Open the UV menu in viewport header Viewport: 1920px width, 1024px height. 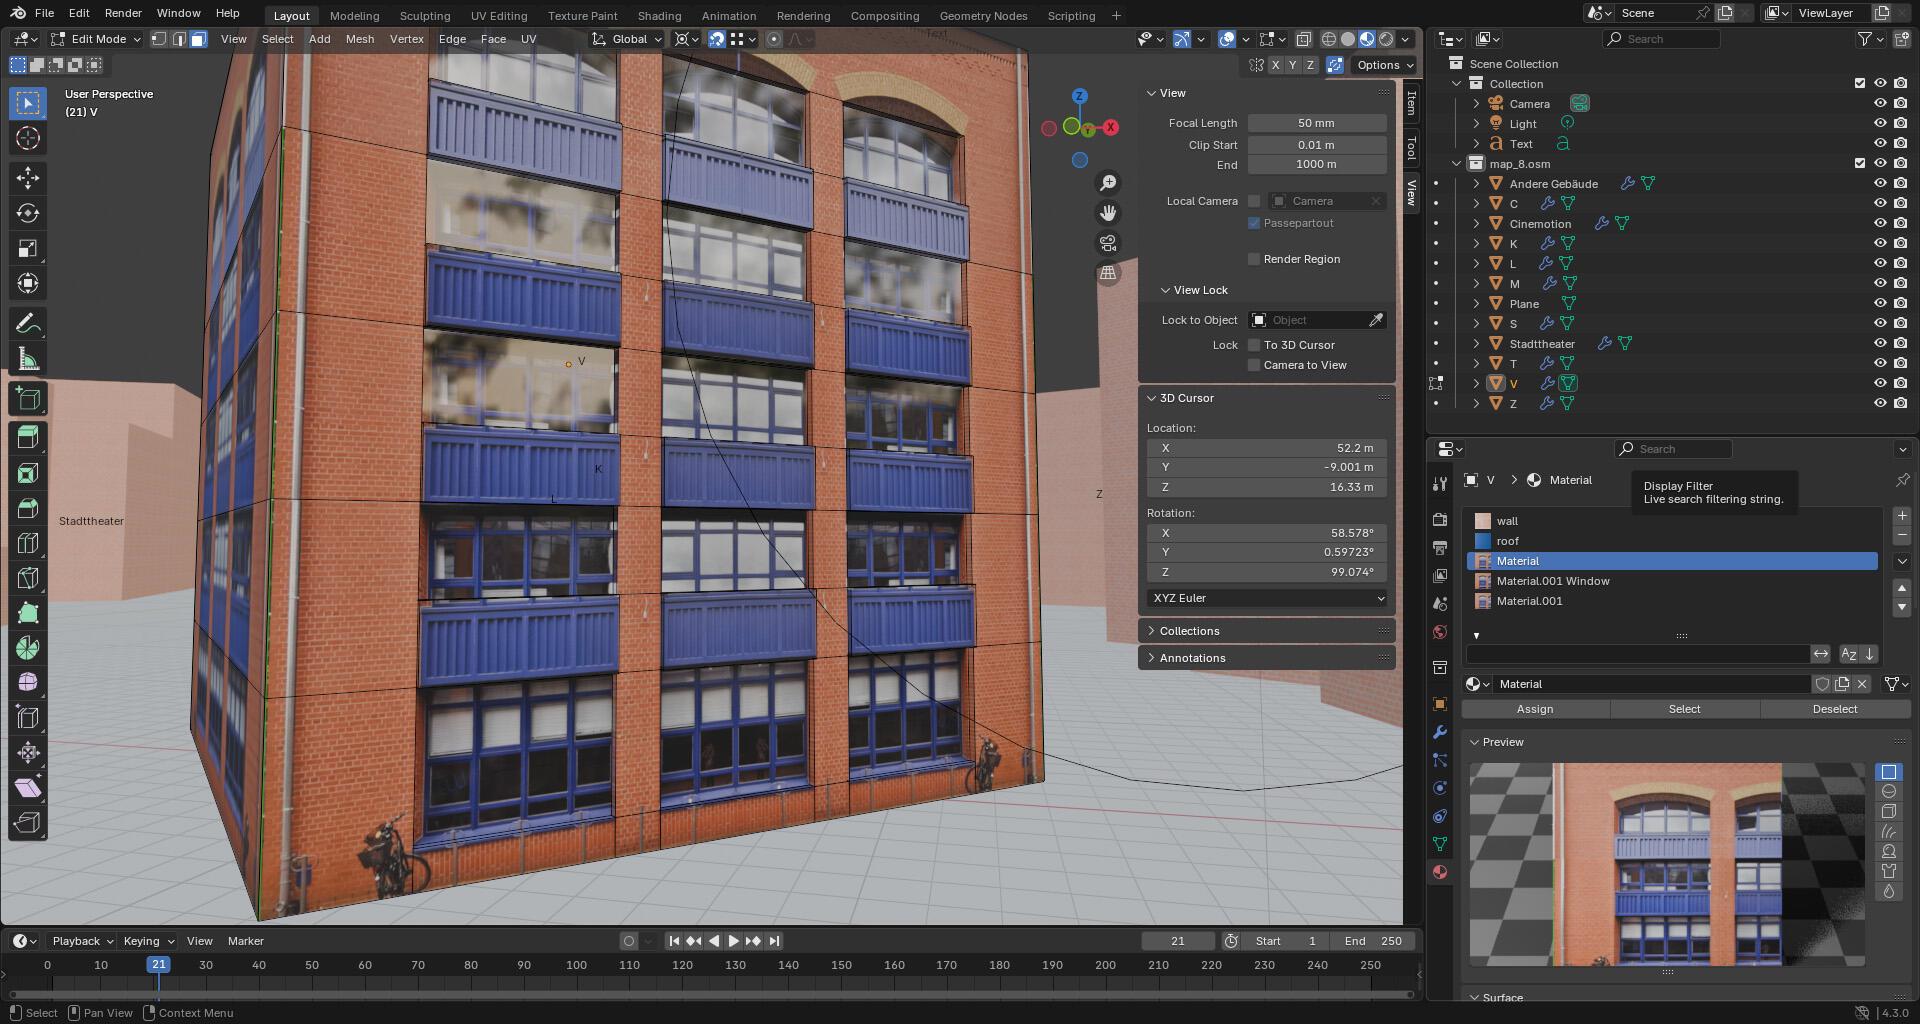pyautogui.click(x=529, y=39)
